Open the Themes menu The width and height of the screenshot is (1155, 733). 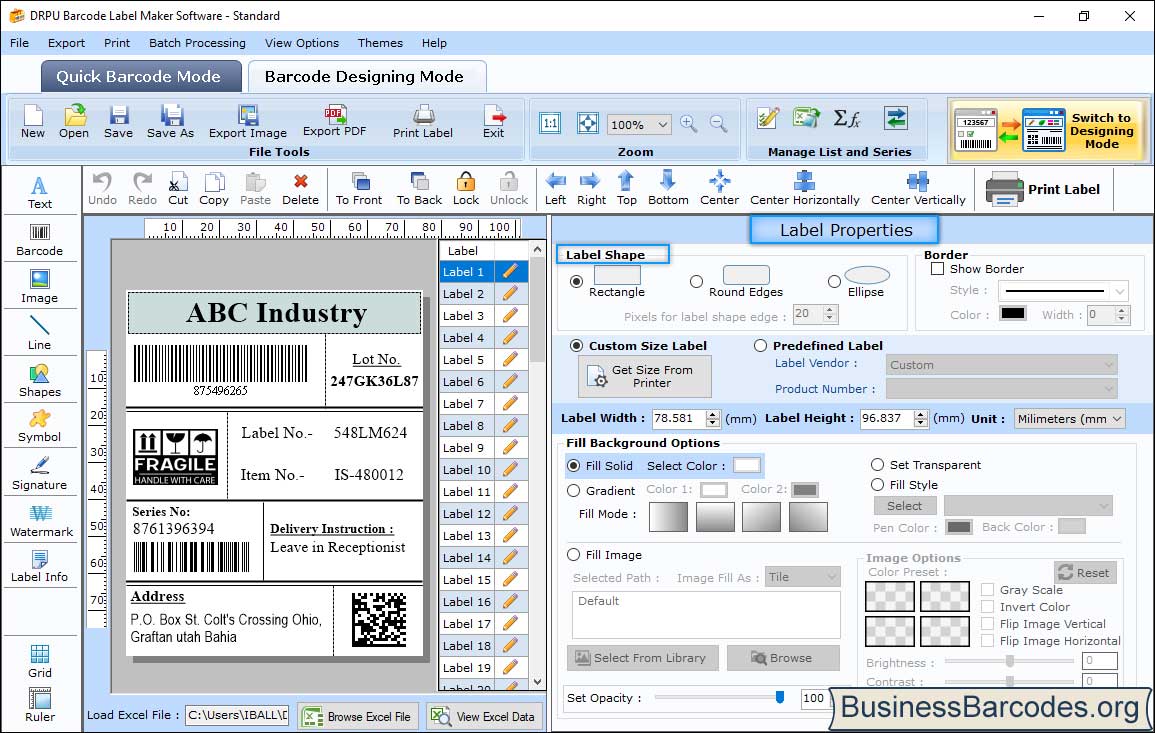click(x=380, y=43)
